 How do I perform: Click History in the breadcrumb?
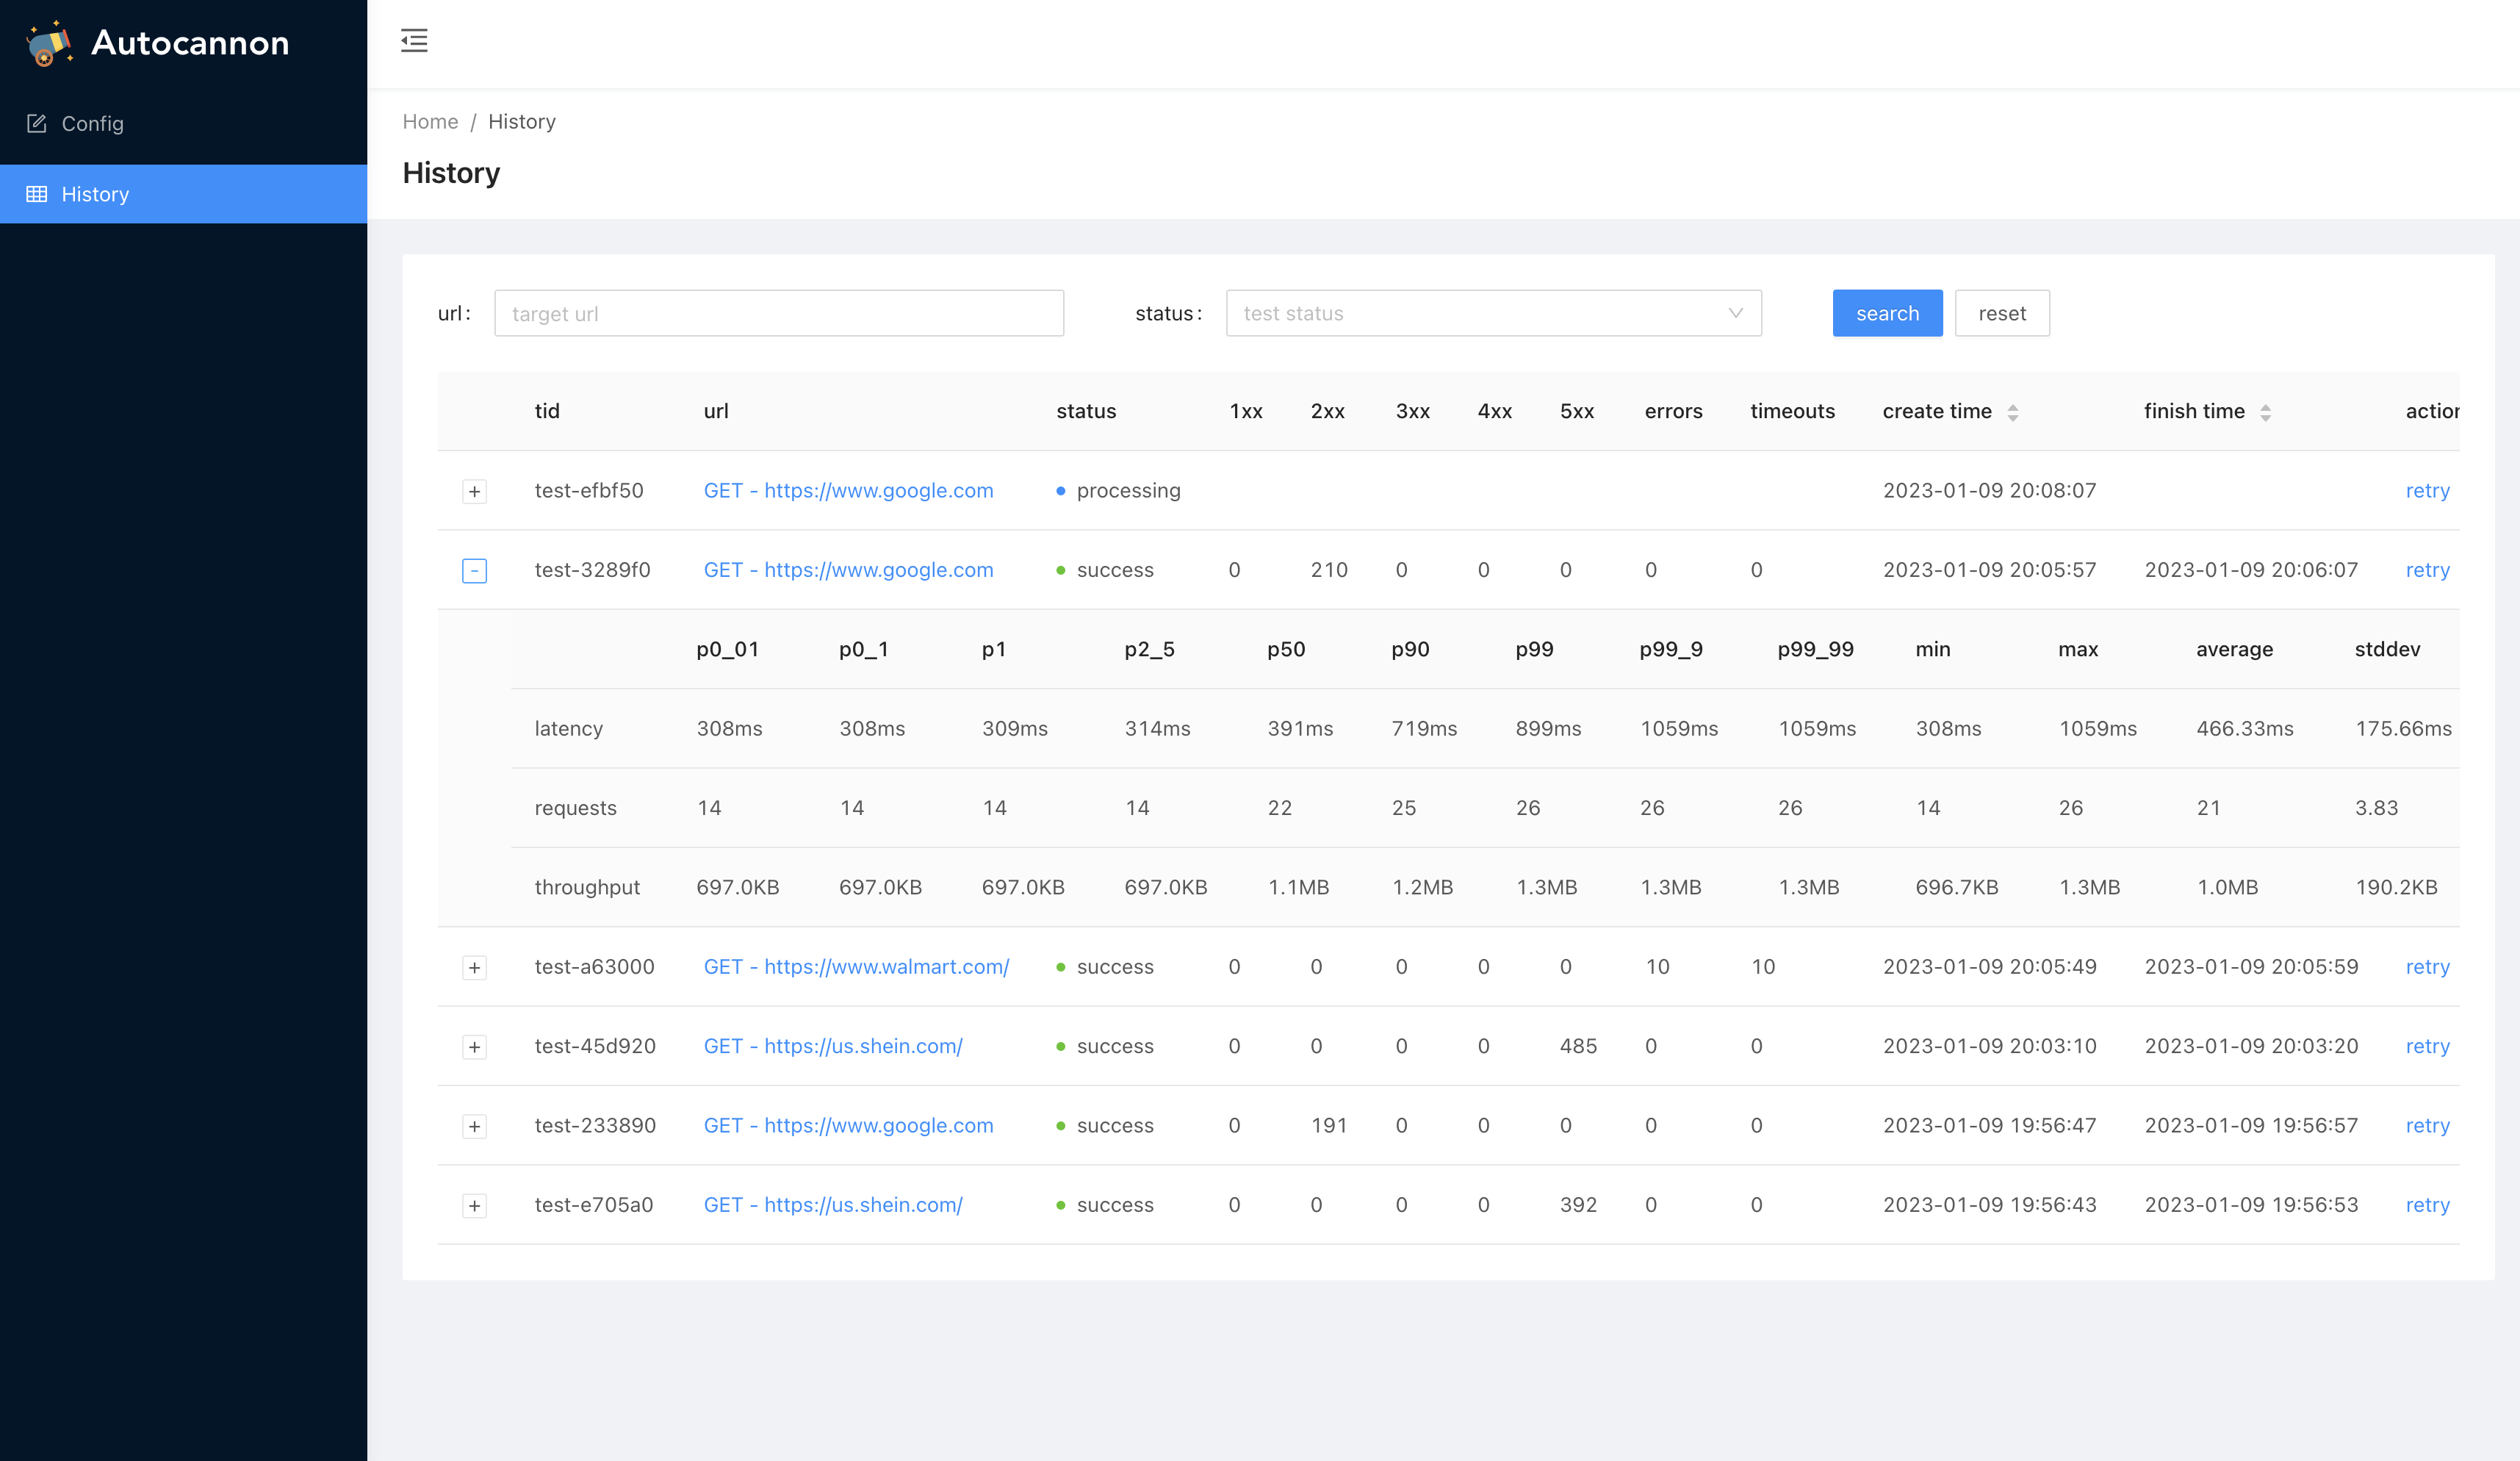522,121
